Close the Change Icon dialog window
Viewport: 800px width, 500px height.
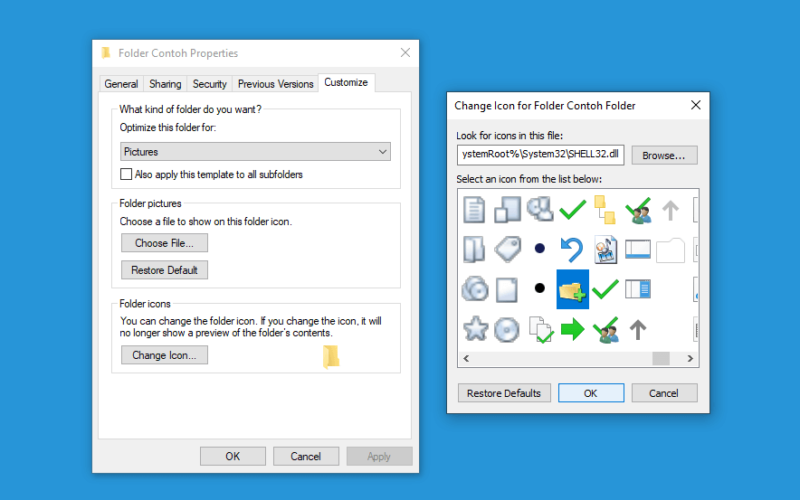click(695, 105)
